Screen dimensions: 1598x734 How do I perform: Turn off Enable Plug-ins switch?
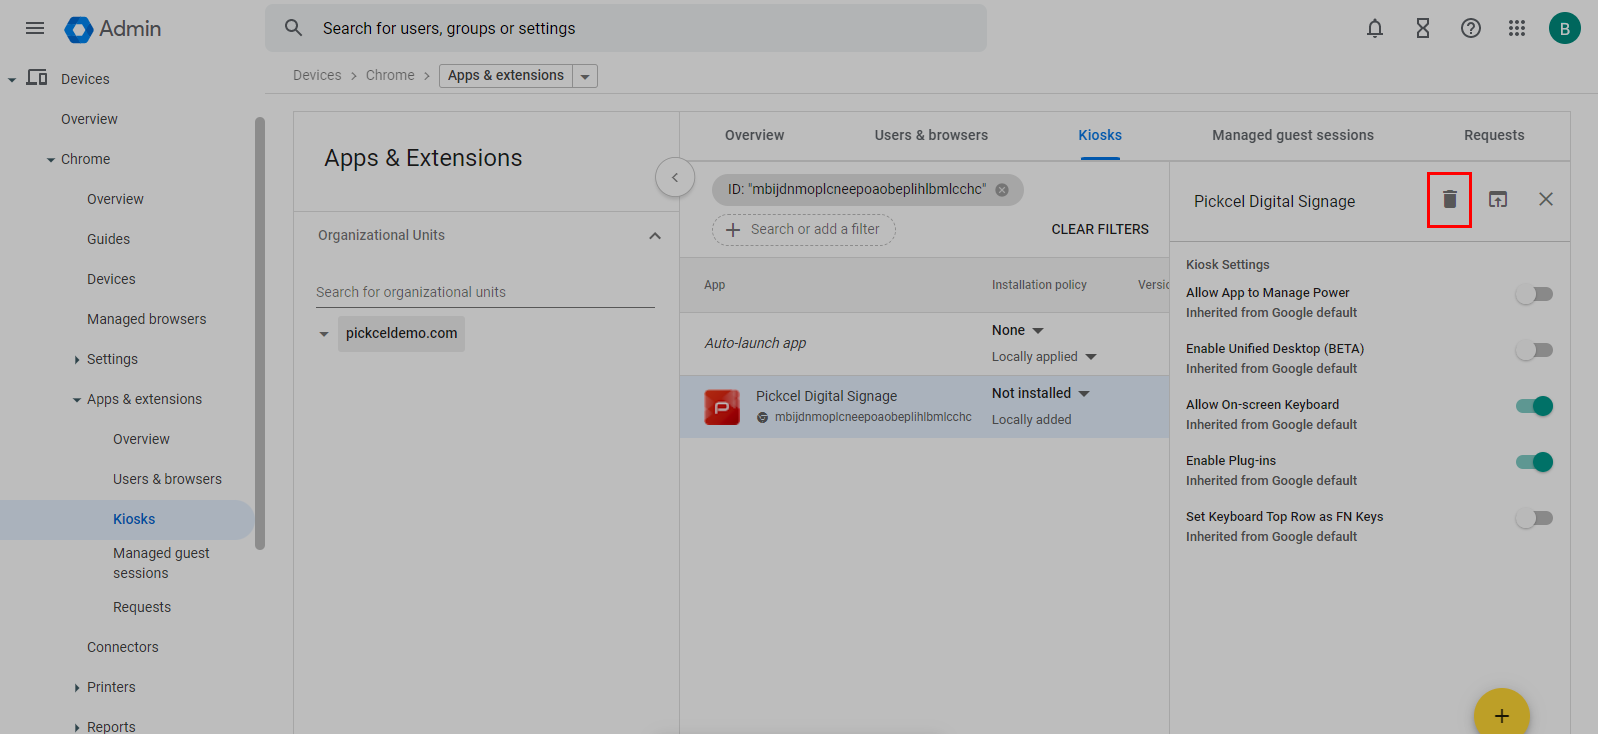pyautogui.click(x=1534, y=462)
